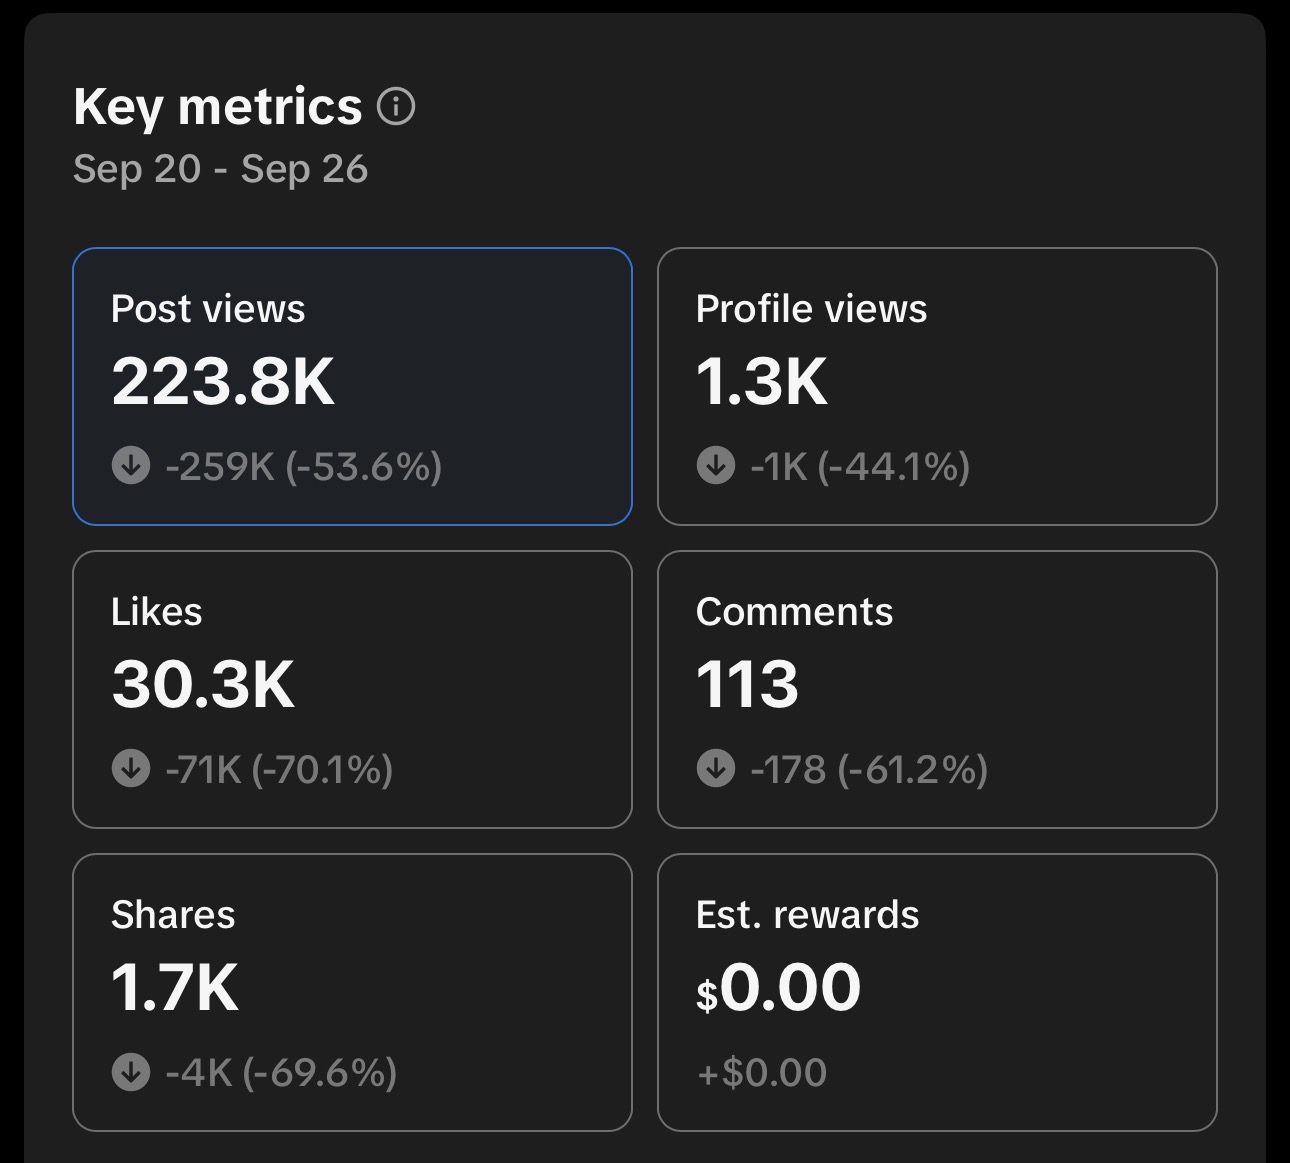1290x1163 pixels.
Task: Click the -259K (-53.6%) change text
Action: 303,466
